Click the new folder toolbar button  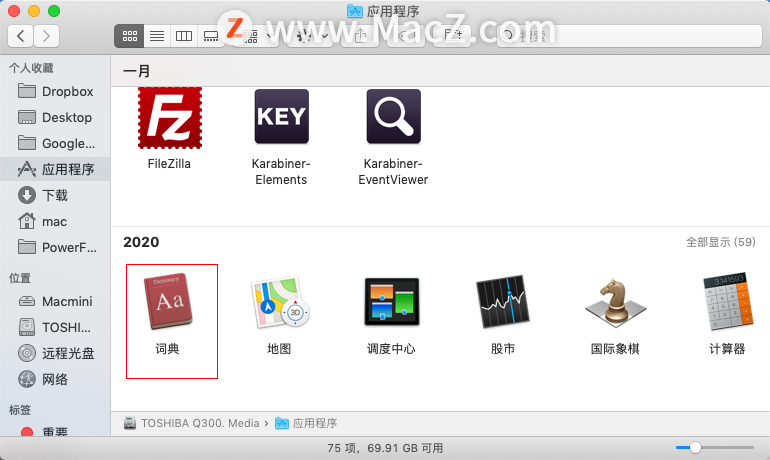point(453,36)
